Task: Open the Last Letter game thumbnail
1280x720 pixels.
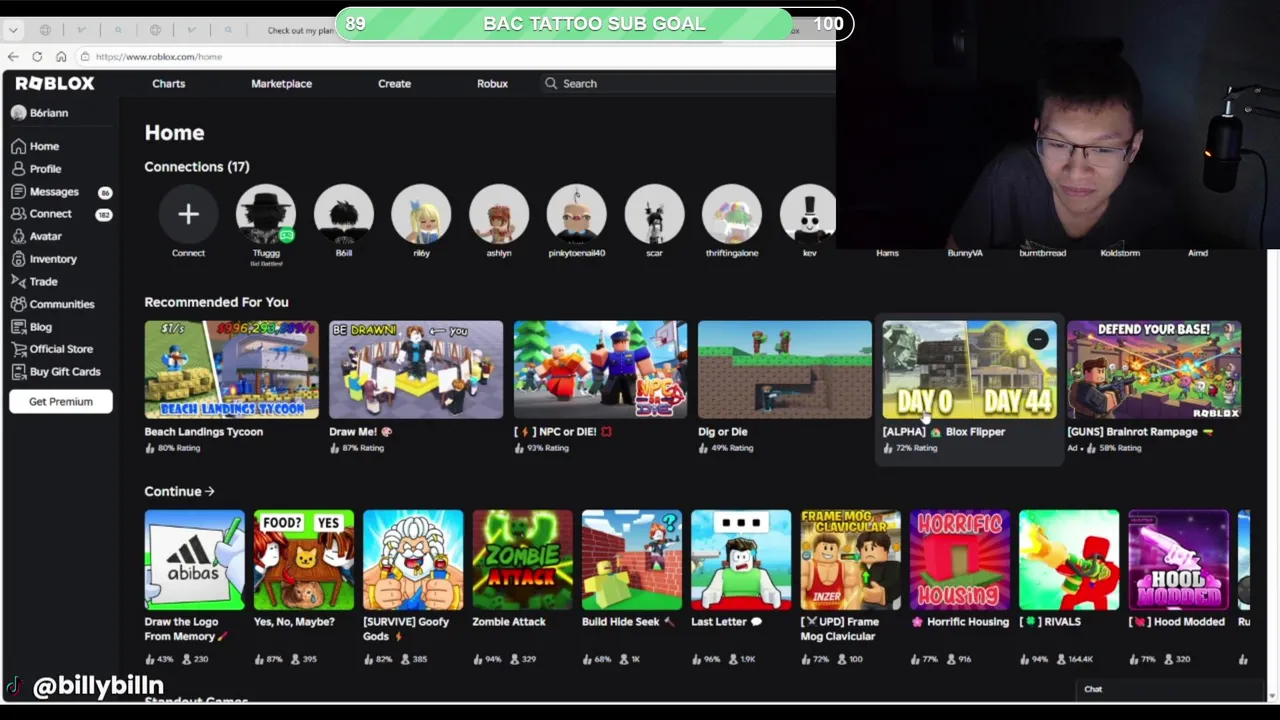Action: (741, 560)
